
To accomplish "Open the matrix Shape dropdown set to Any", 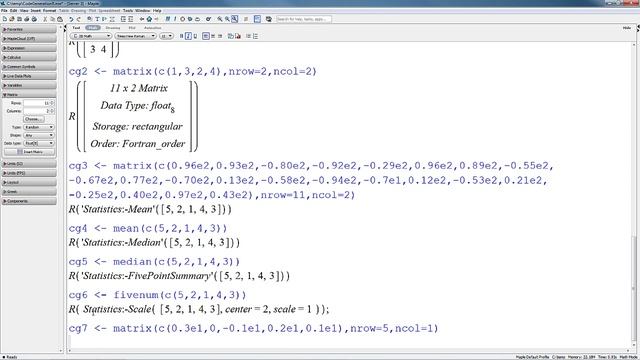I will (39, 135).
